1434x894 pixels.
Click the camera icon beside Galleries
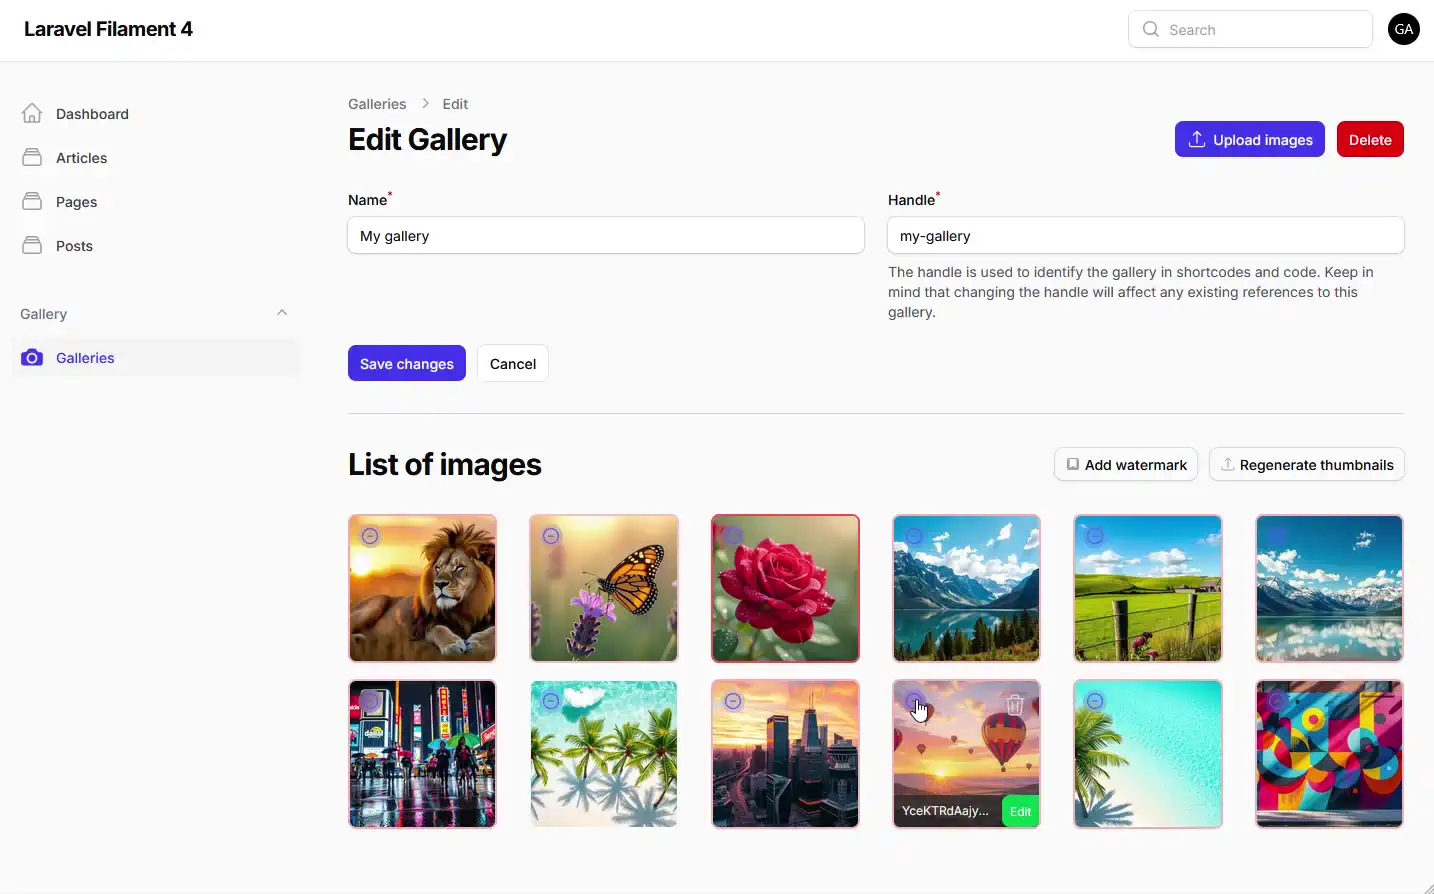(31, 357)
